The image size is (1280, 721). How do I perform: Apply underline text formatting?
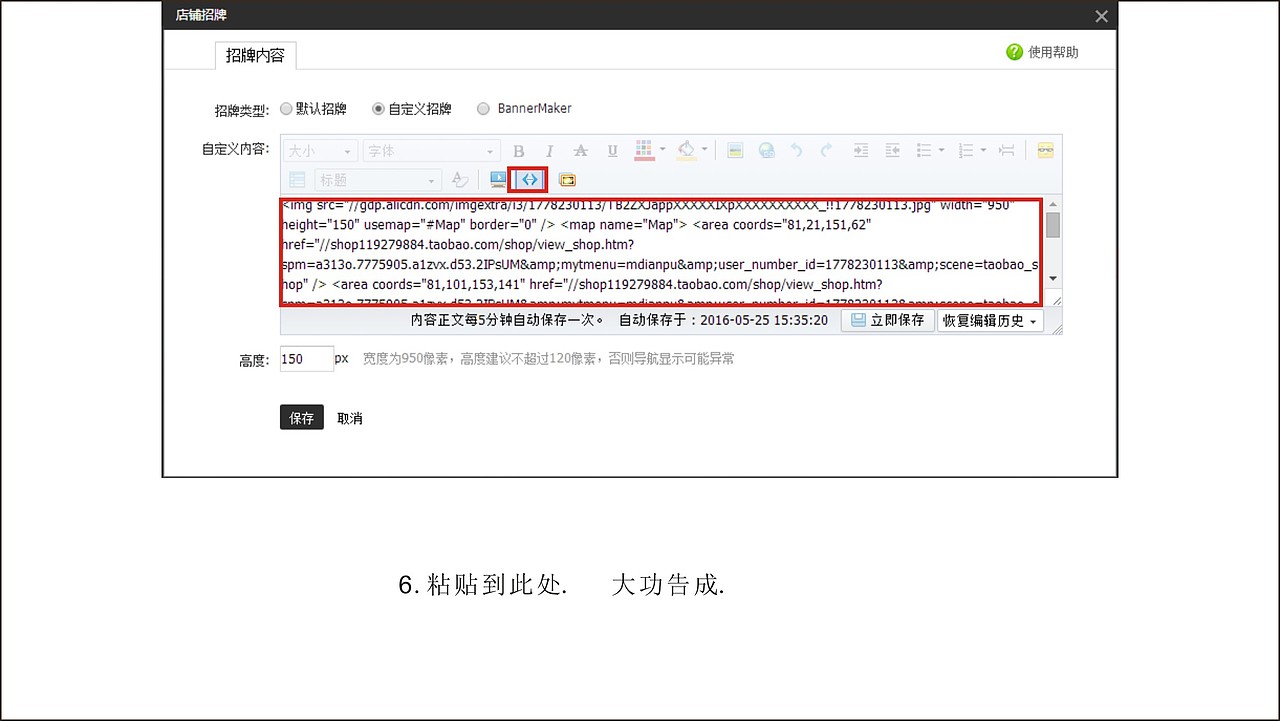(x=612, y=151)
